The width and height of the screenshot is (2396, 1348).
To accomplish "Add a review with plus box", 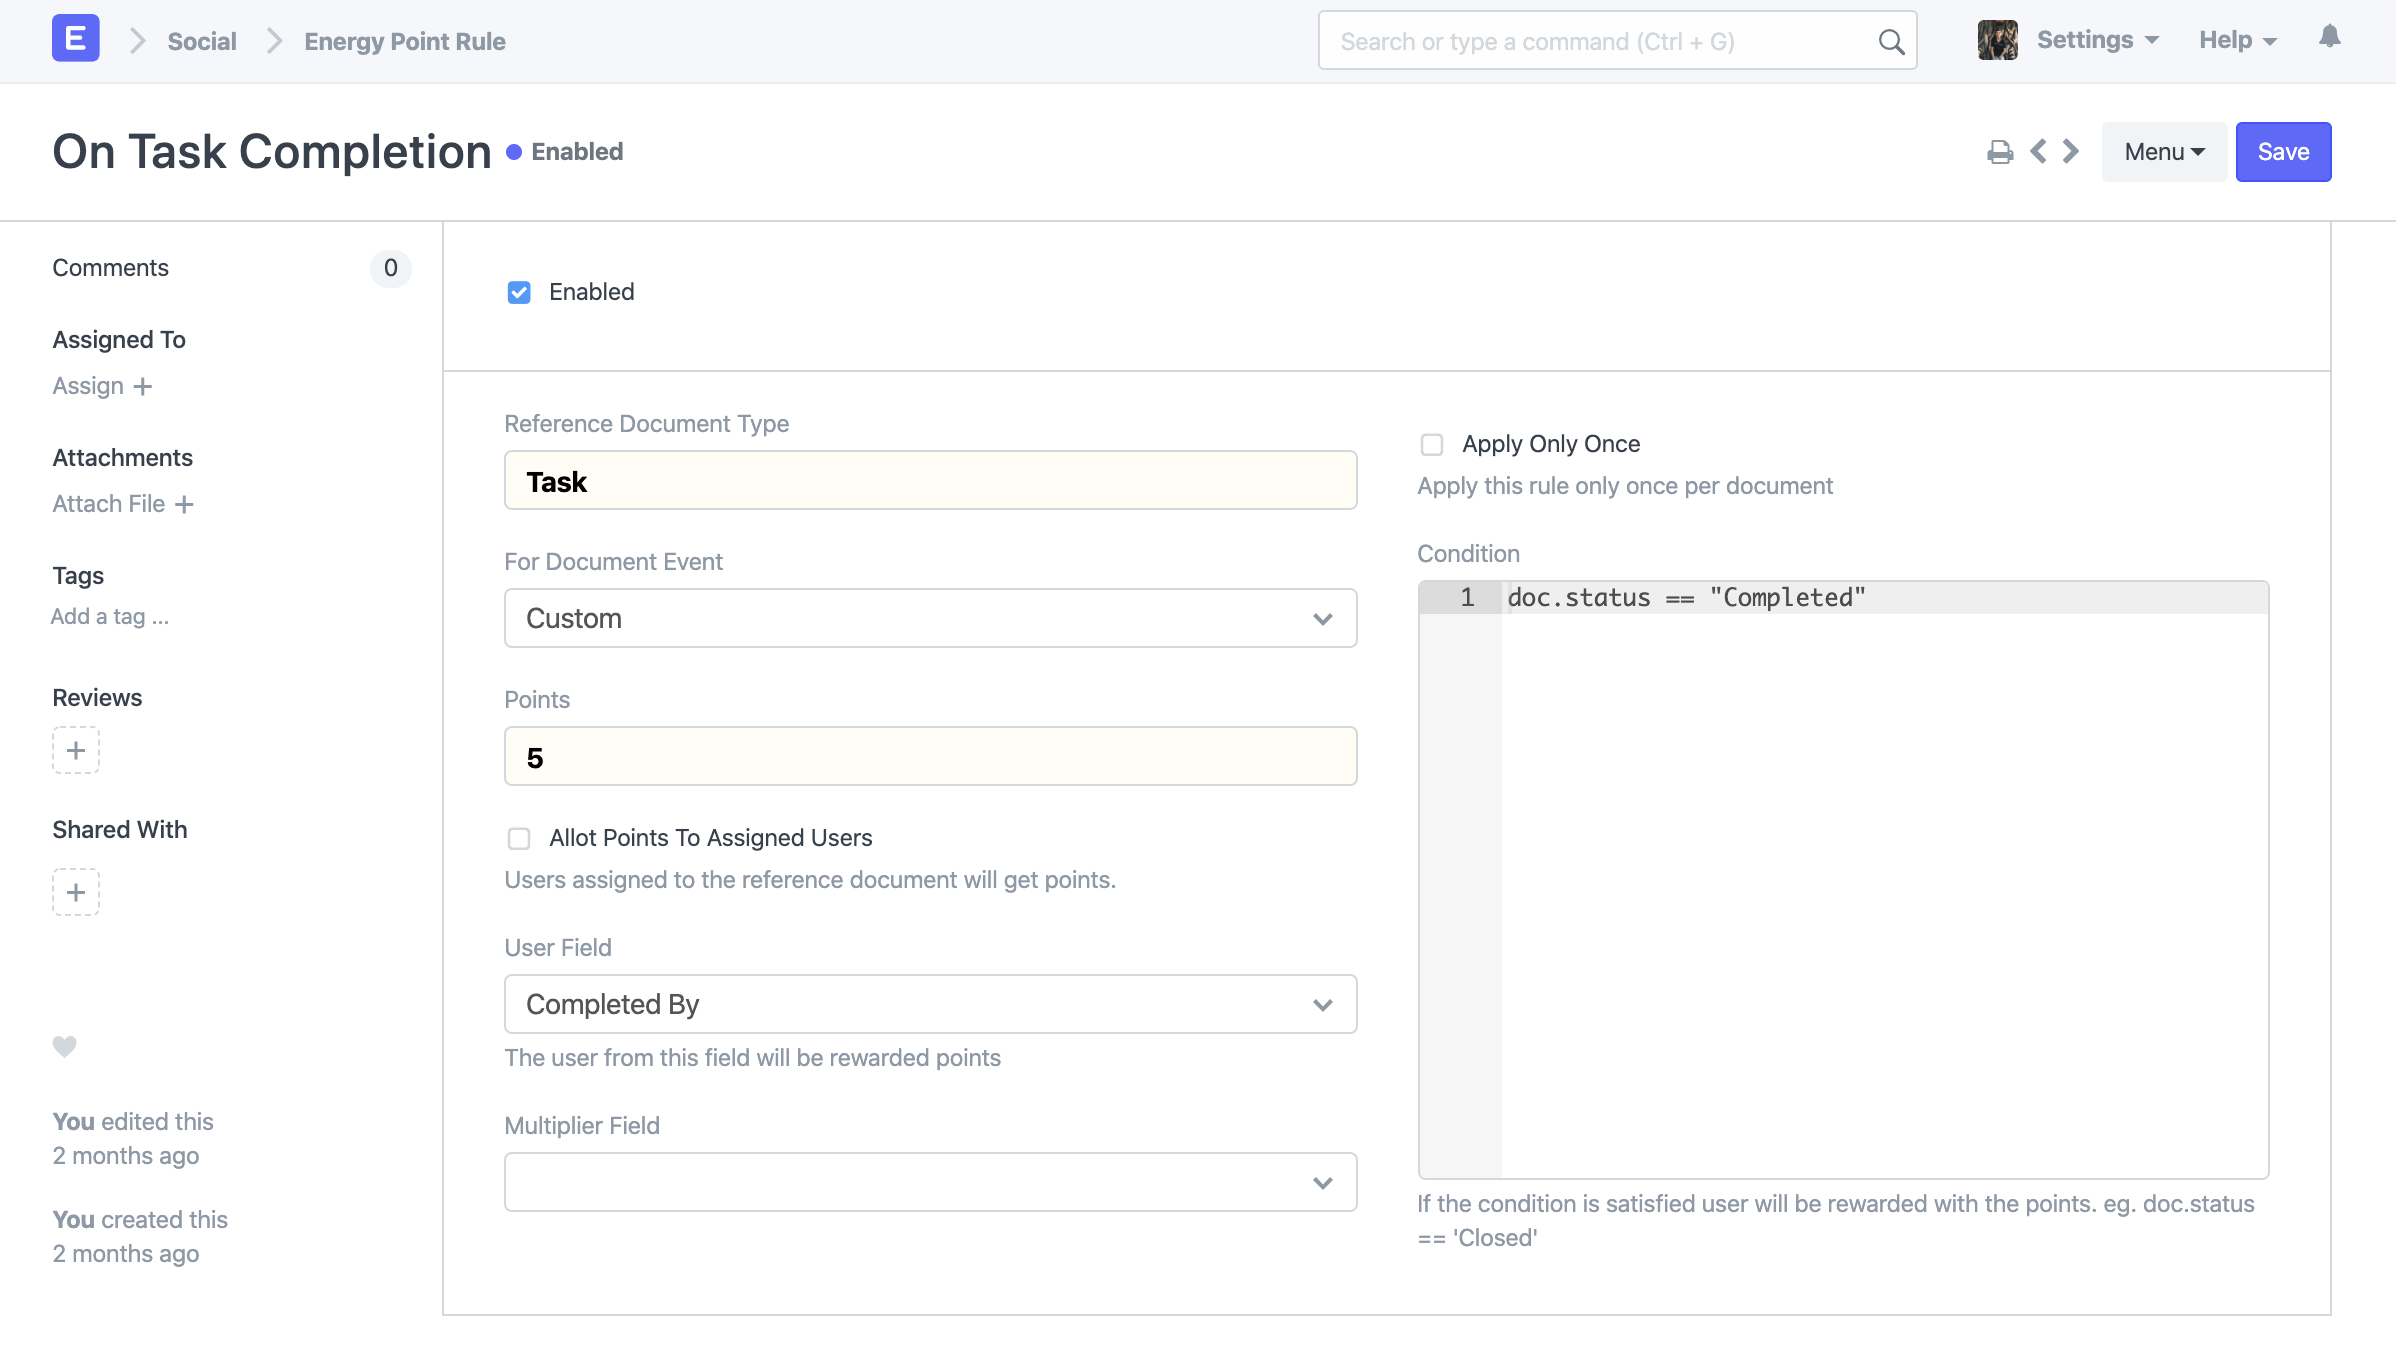I will click(76, 750).
